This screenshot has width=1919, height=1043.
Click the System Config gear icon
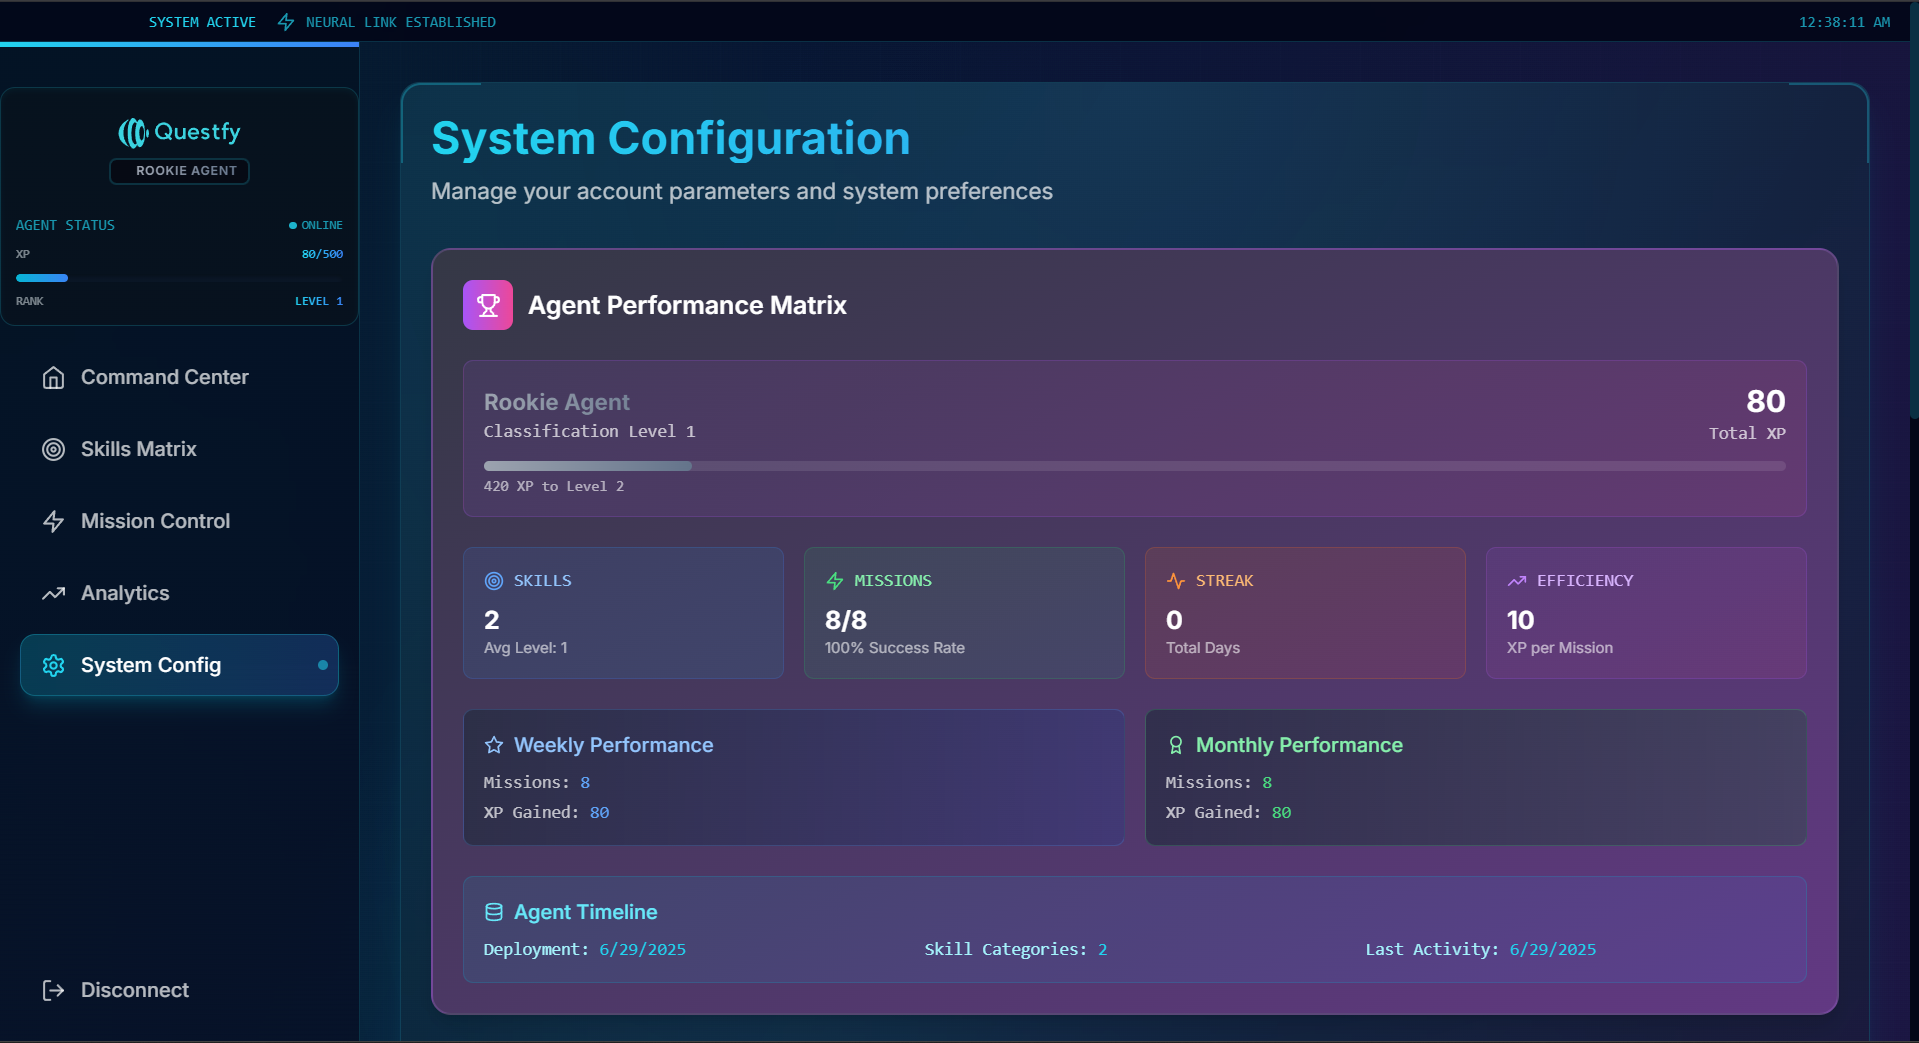coord(54,665)
